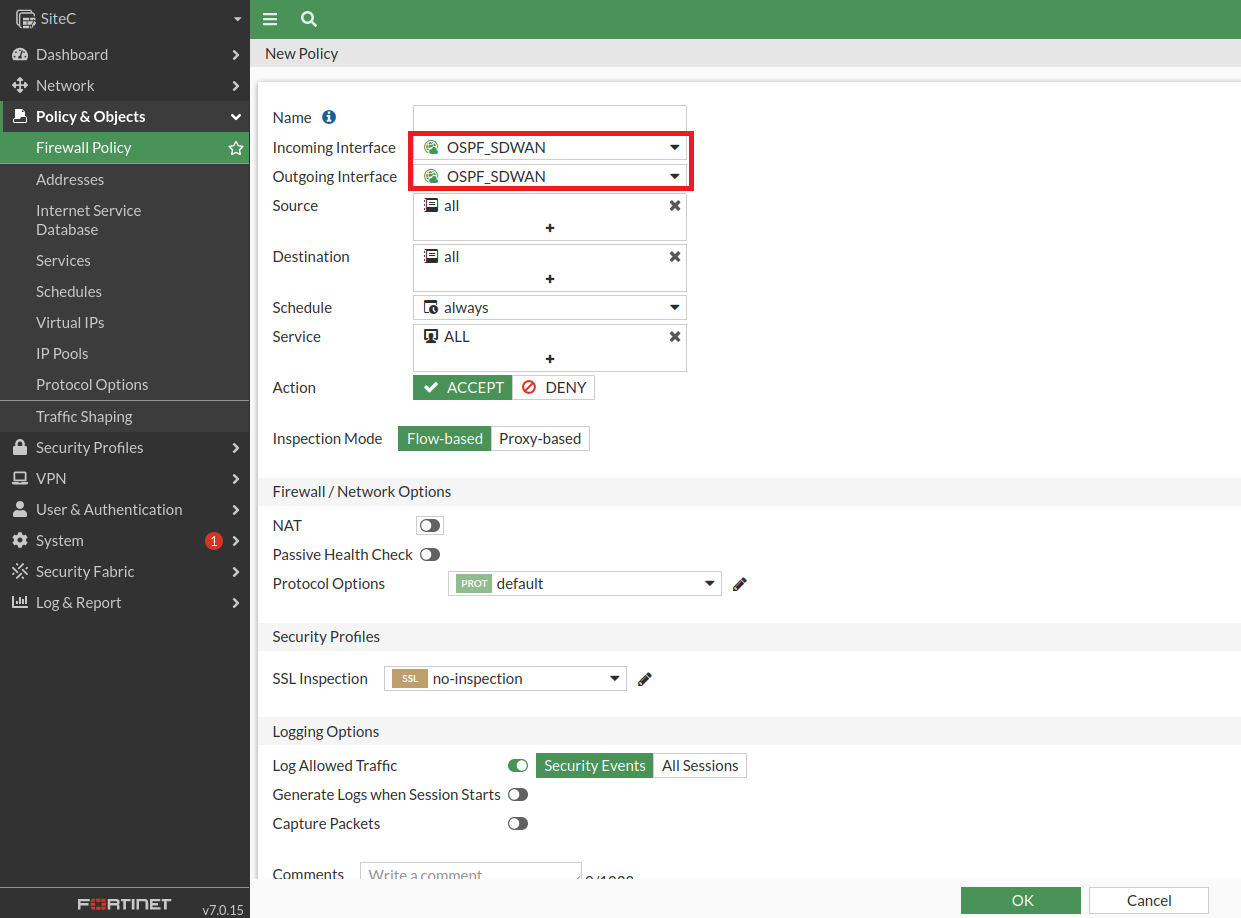Click OK to save policy
This screenshot has width=1241, height=918.
1021,900
